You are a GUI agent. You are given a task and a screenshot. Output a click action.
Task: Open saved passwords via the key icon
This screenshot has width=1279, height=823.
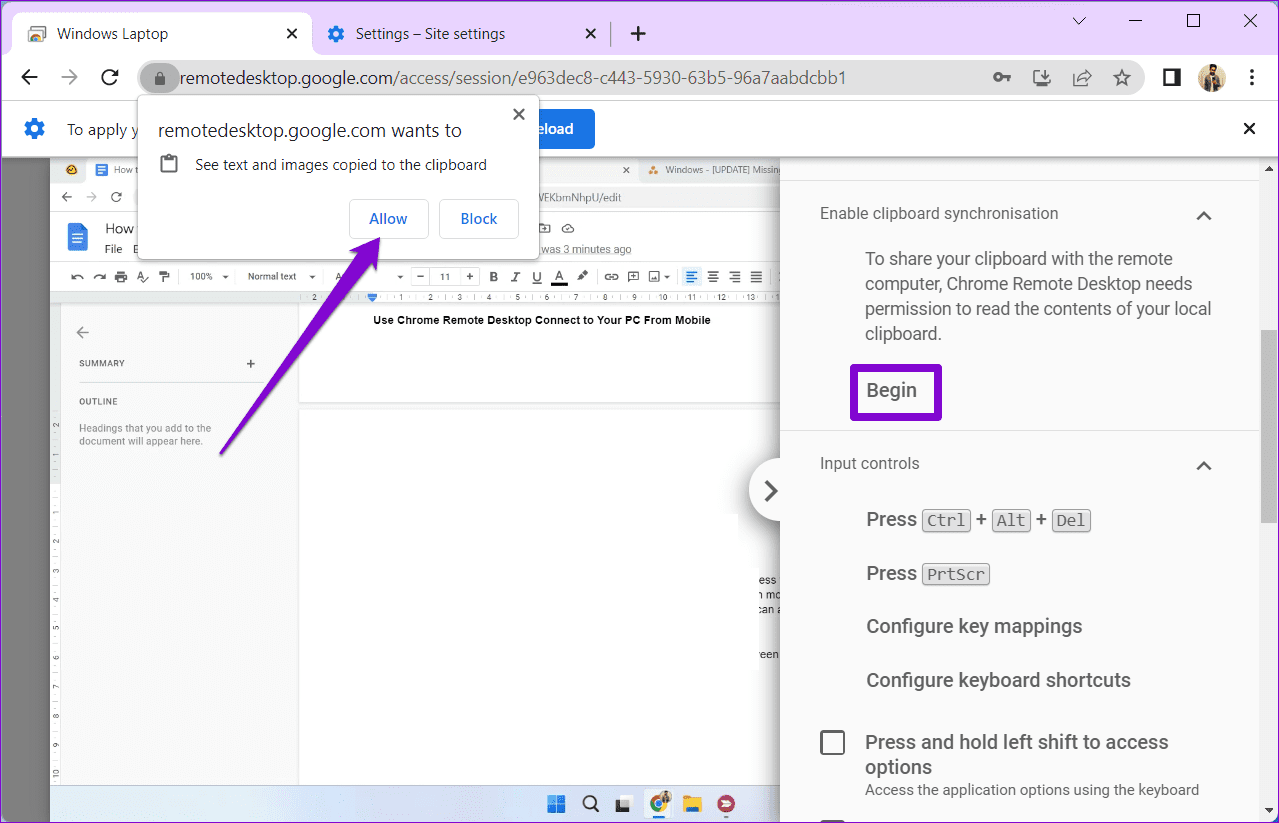1002,77
